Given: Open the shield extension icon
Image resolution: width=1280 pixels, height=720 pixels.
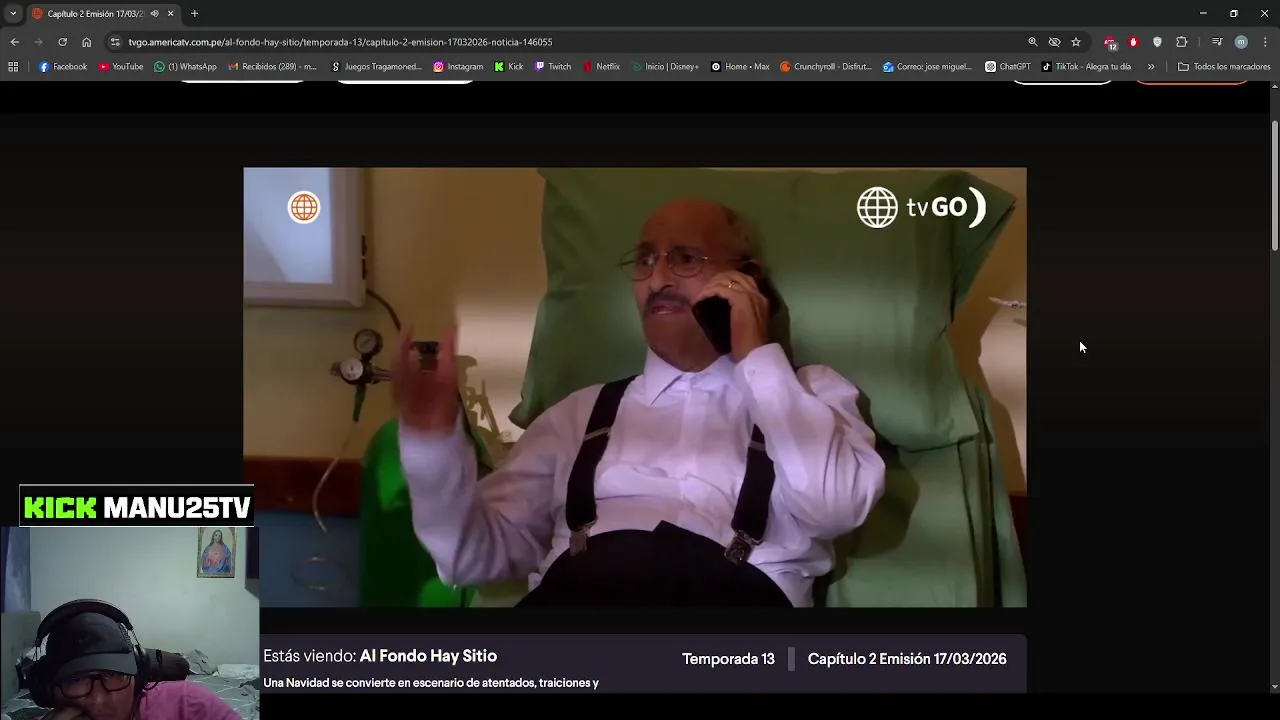Looking at the screenshot, I should point(1157,42).
